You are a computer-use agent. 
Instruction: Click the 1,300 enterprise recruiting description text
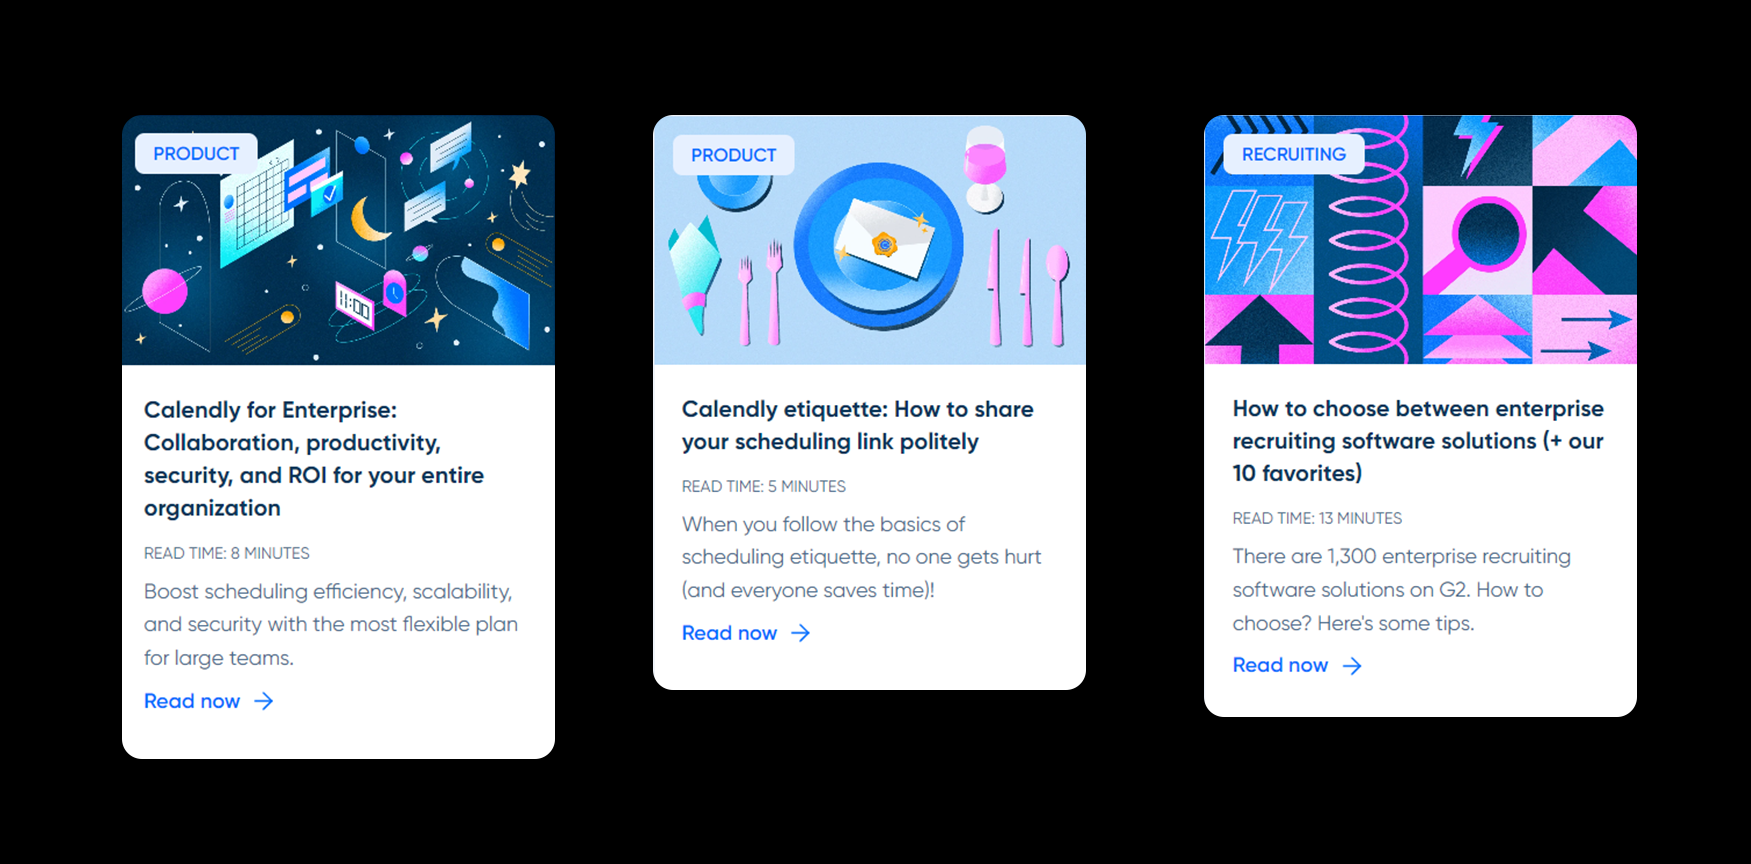pyautogui.click(x=1401, y=589)
